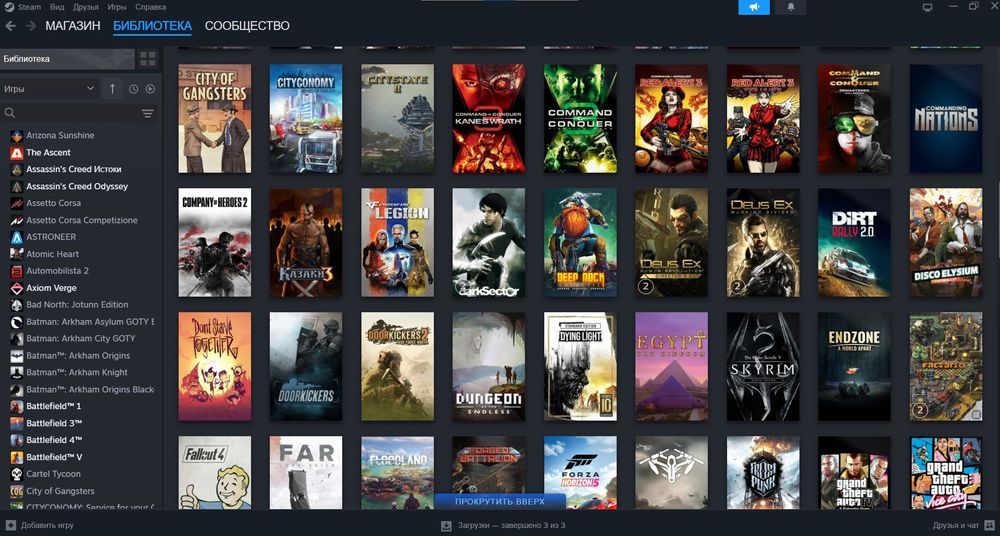Screen dimensions: 1000x536
Task: Click the back navigation arrow
Action: (10, 26)
